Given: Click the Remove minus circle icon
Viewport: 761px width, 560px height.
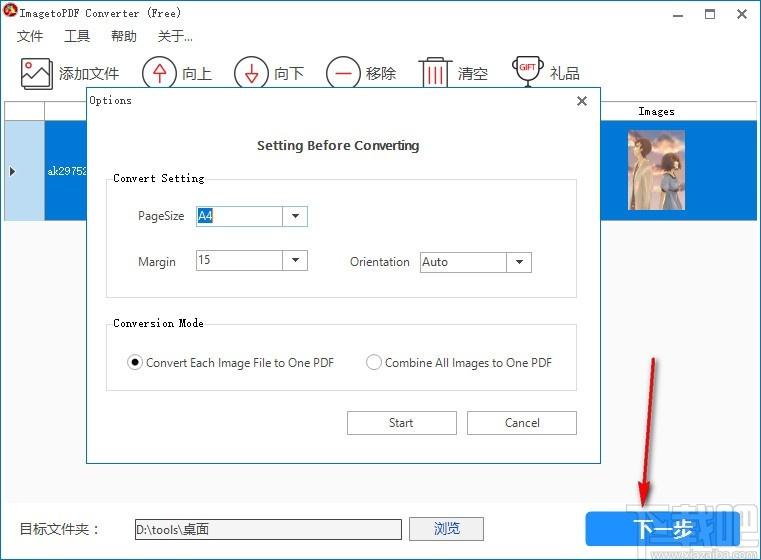Looking at the screenshot, I should (x=343, y=73).
